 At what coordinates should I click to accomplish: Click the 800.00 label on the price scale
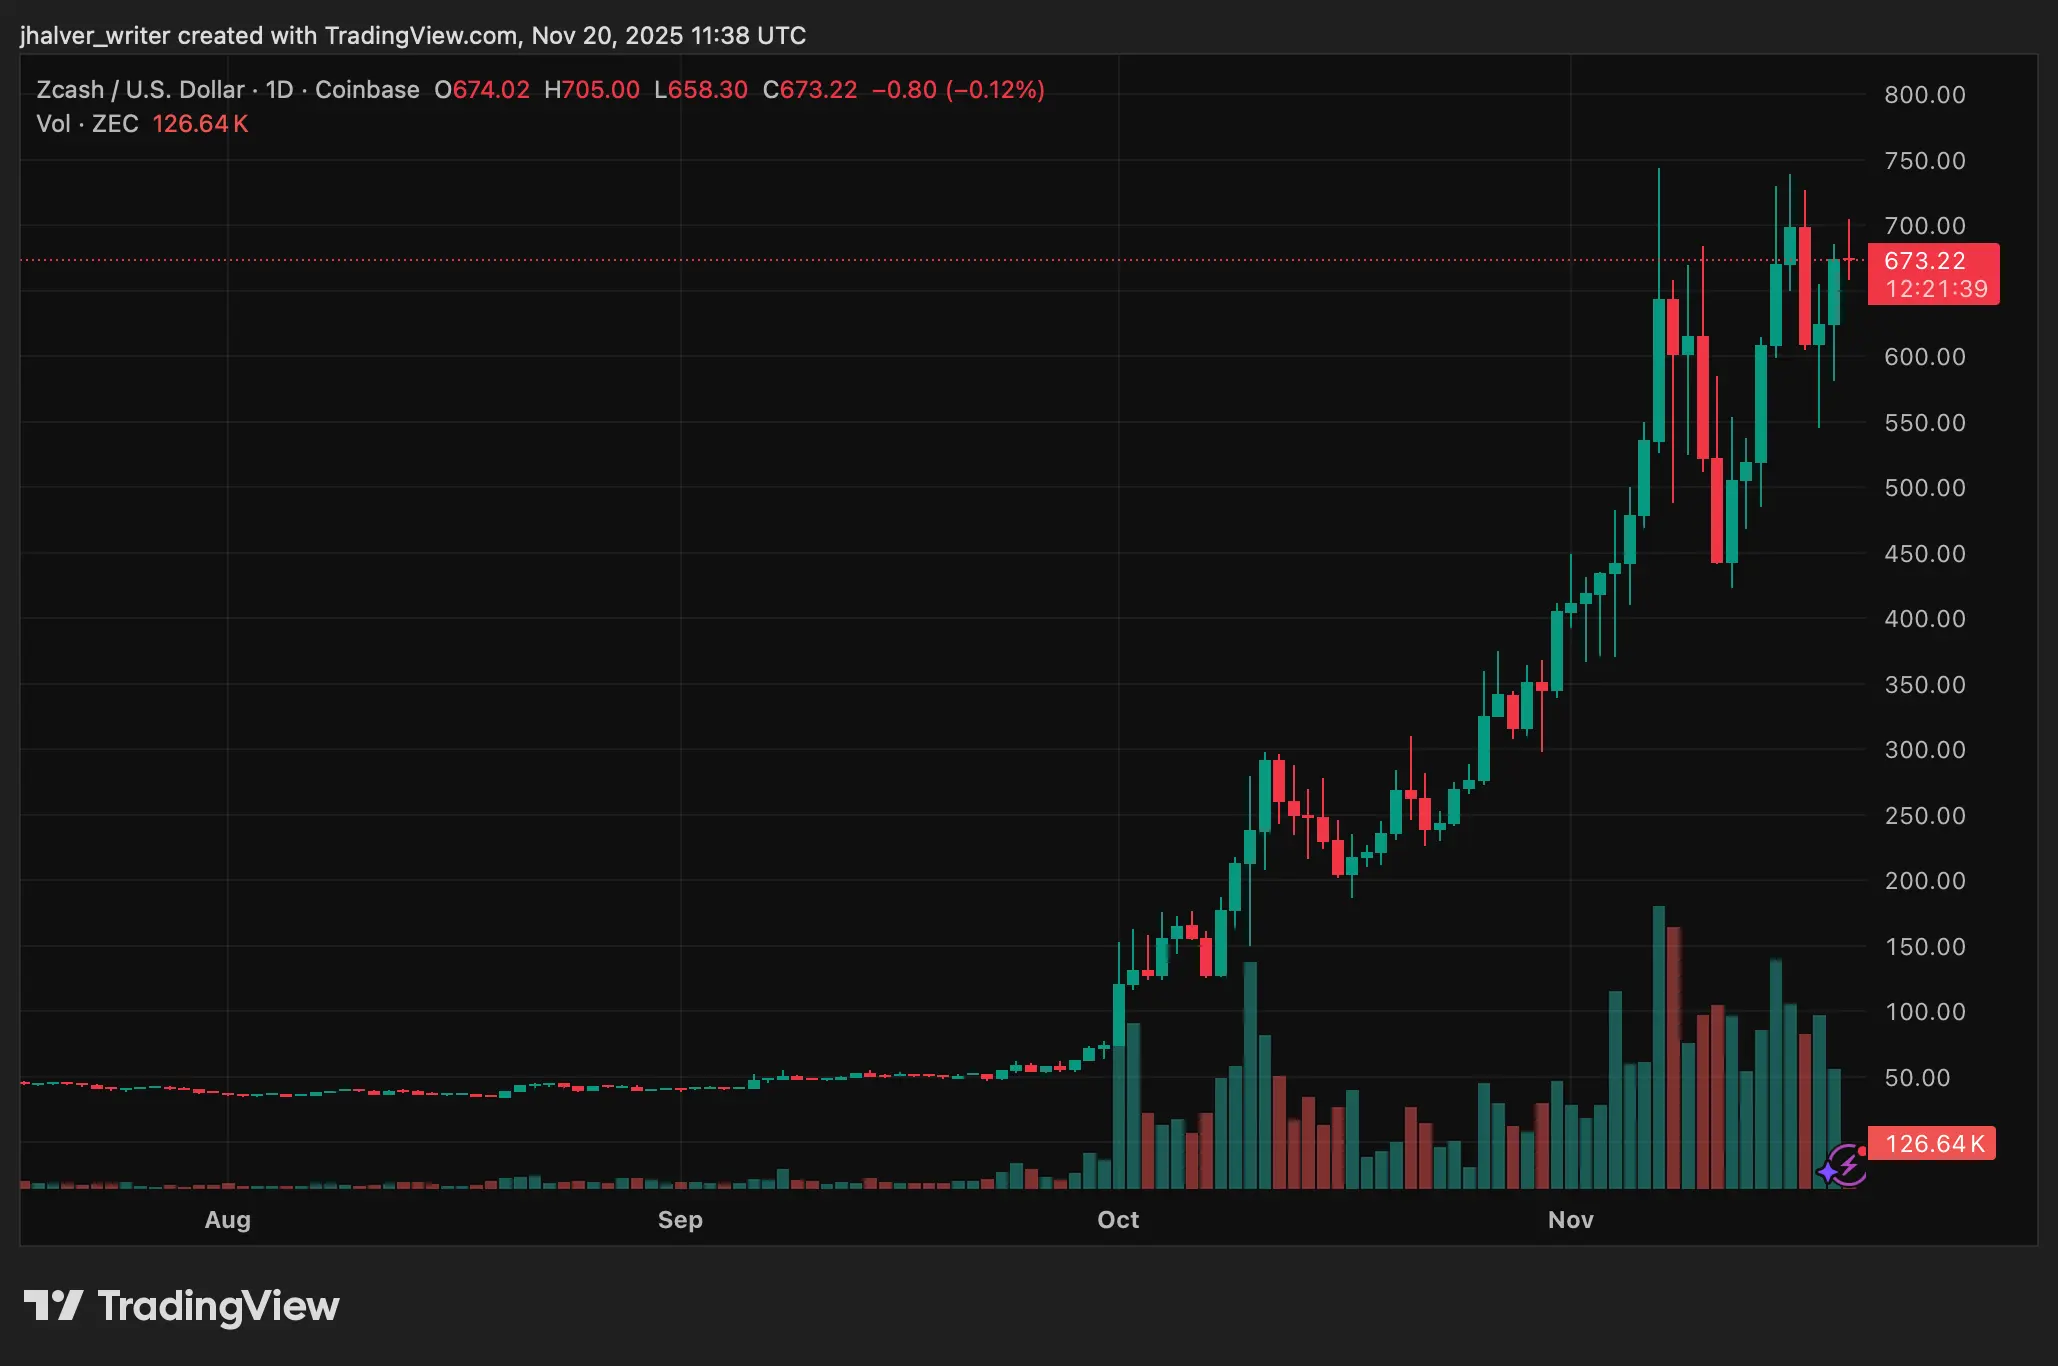tap(1925, 96)
